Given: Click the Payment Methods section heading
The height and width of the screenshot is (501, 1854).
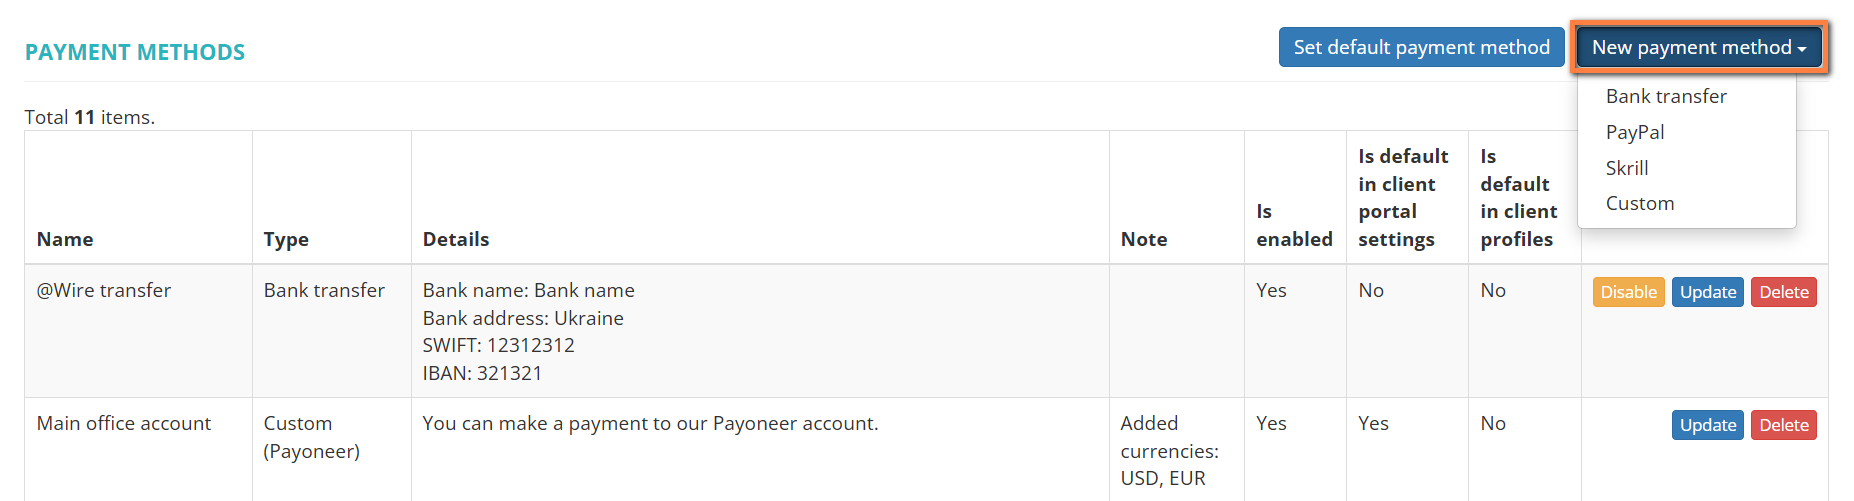Looking at the screenshot, I should 135,52.
